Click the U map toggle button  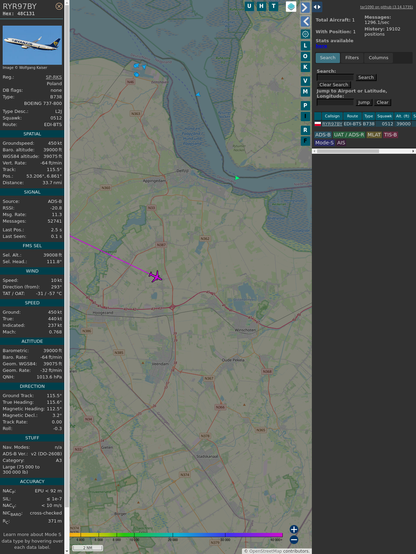[x=249, y=6]
